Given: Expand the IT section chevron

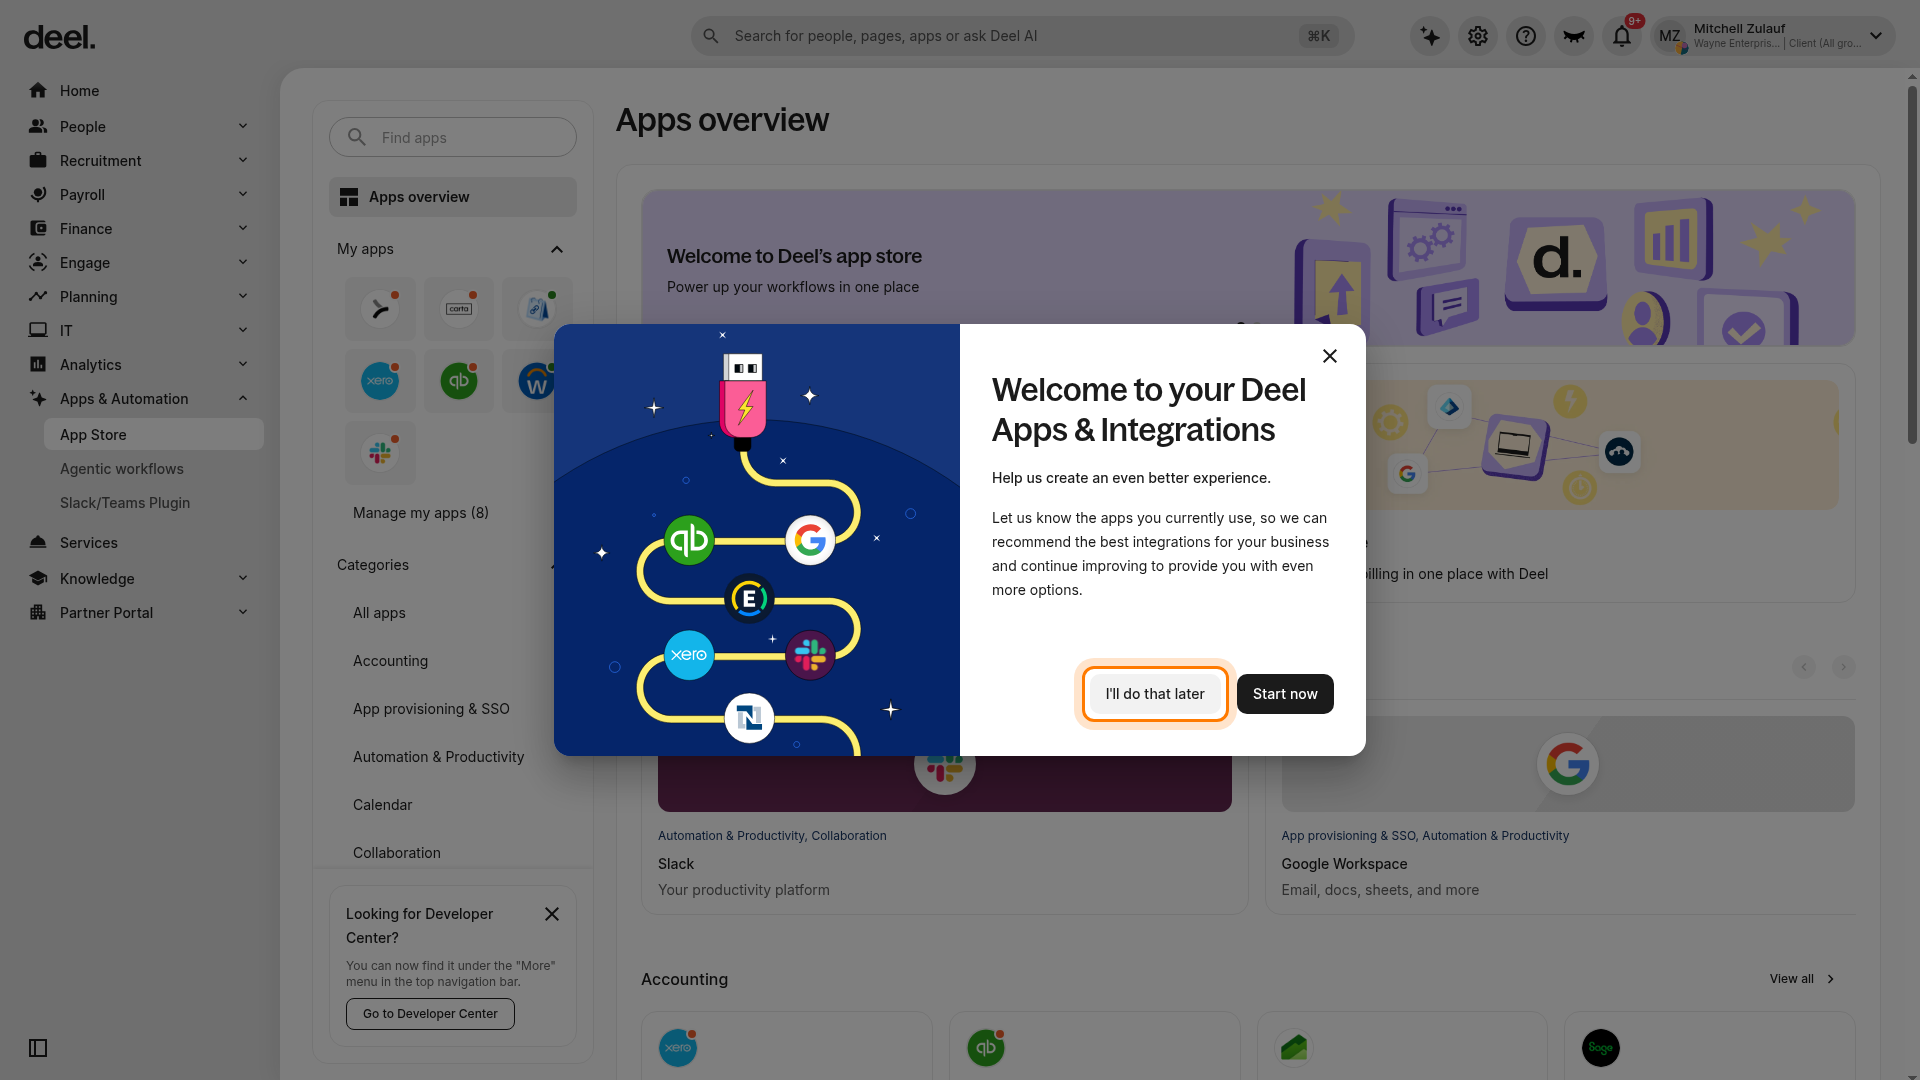Looking at the screenshot, I should pos(243,330).
